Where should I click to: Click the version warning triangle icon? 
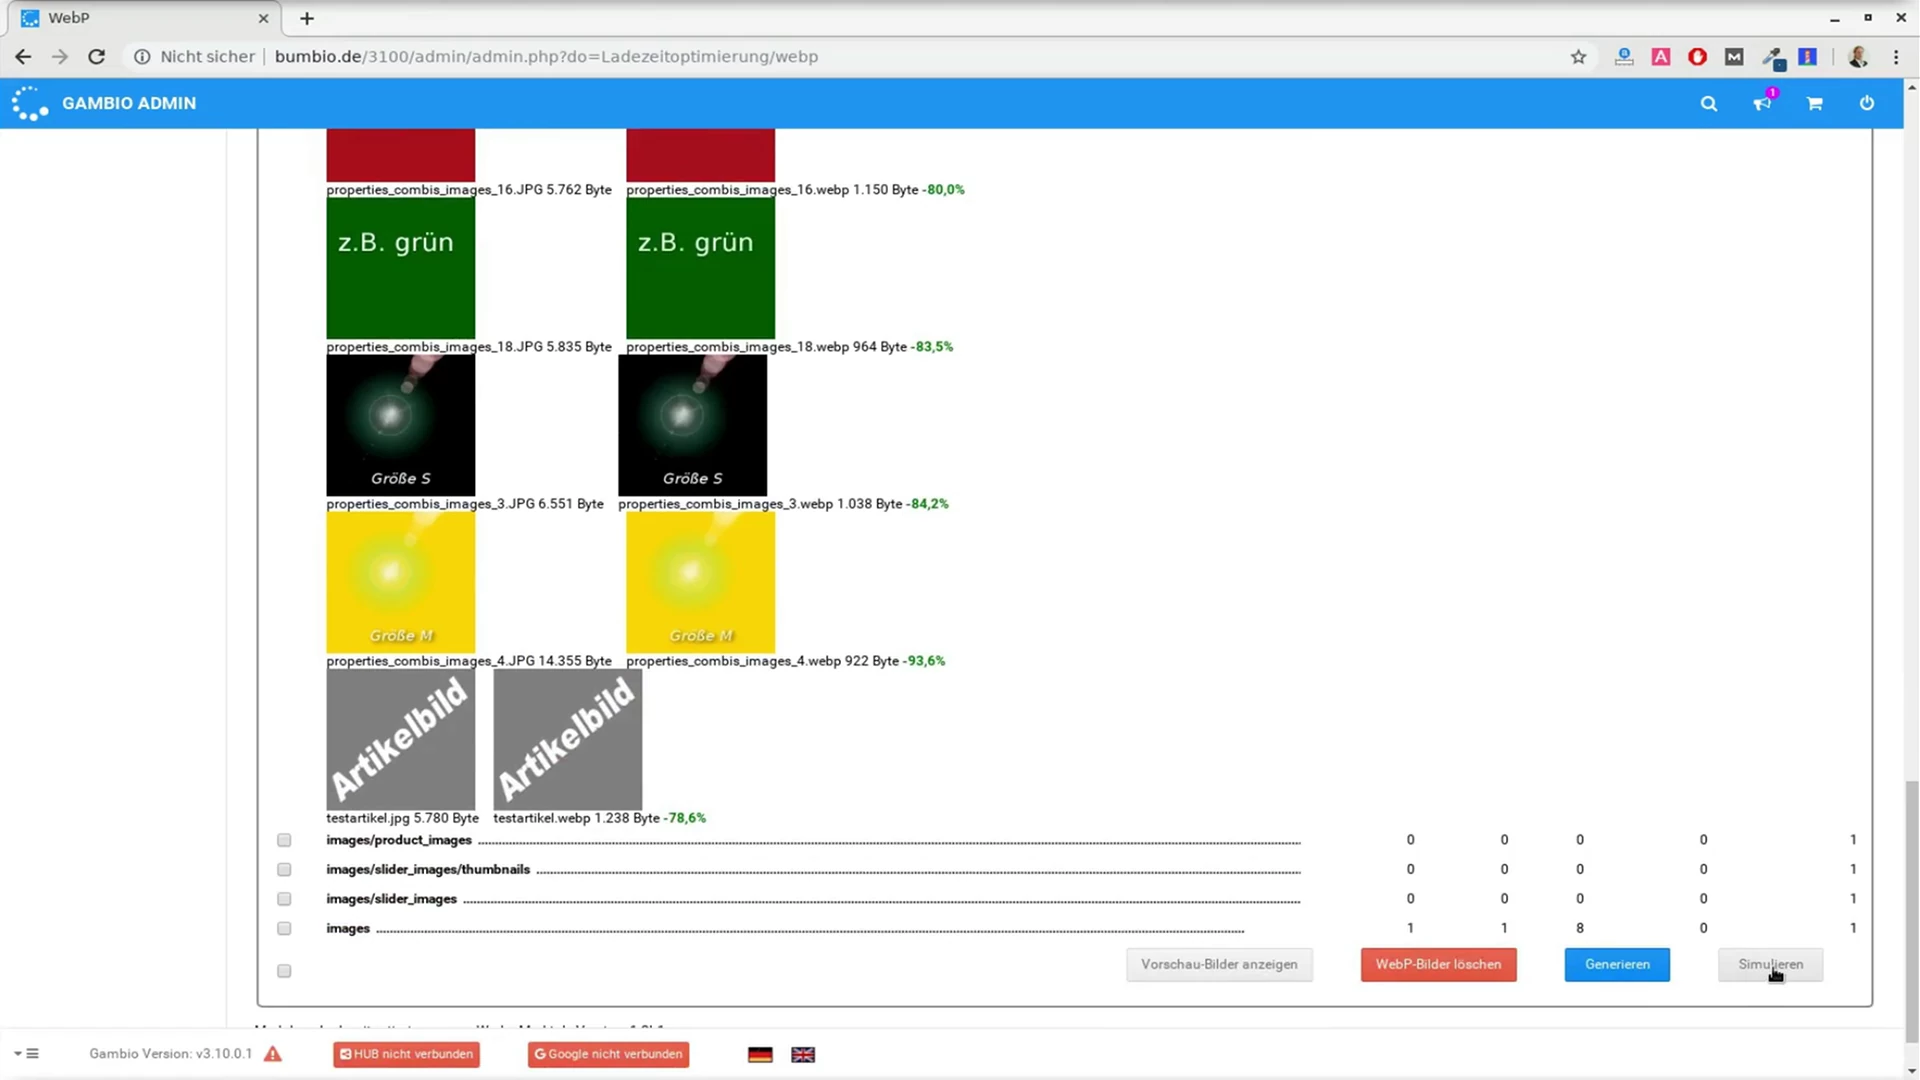tap(273, 1054)
